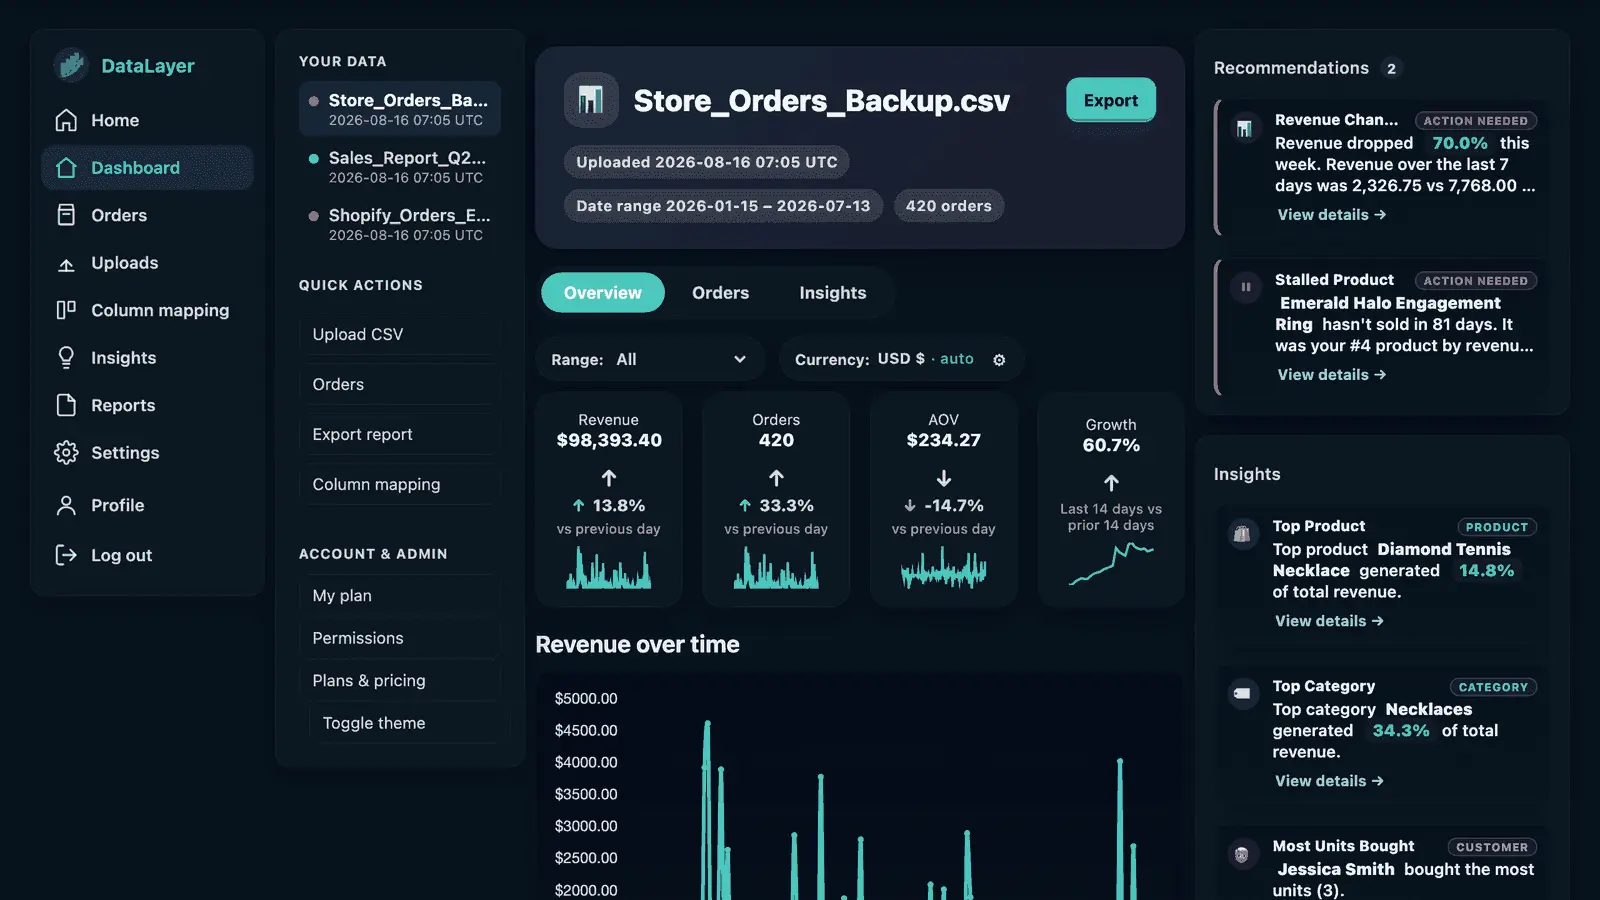Image resolution: width=1600 pixels, height=900 pixels.
Task: Open Column mapping sidebar icon
Action: (66, 310)
